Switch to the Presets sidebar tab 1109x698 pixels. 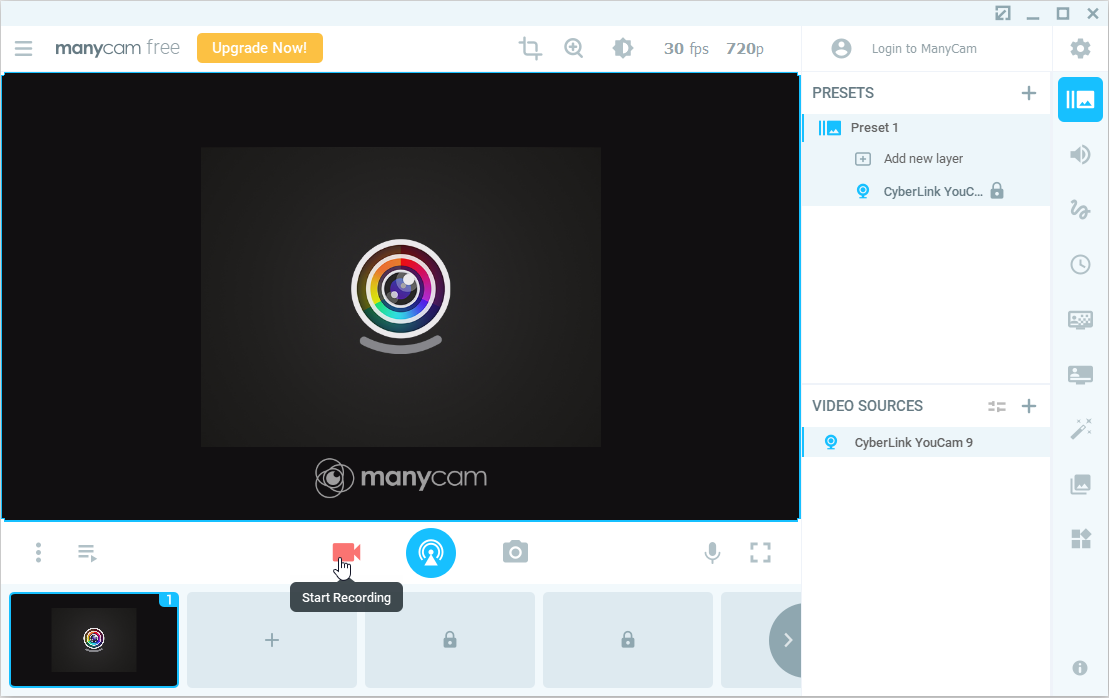(1080, 100)
